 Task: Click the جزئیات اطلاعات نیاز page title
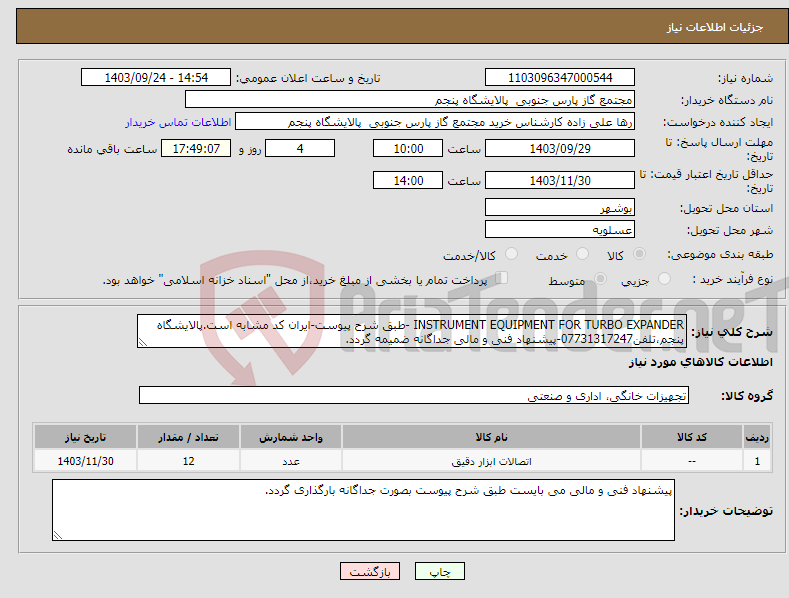pos(715,27)
